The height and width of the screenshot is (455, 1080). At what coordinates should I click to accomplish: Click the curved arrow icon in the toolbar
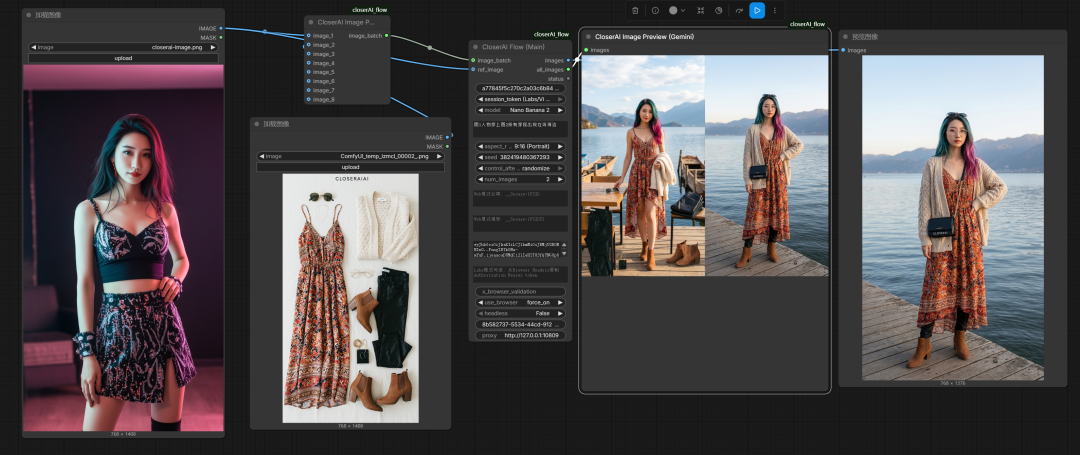coord(739,10)
